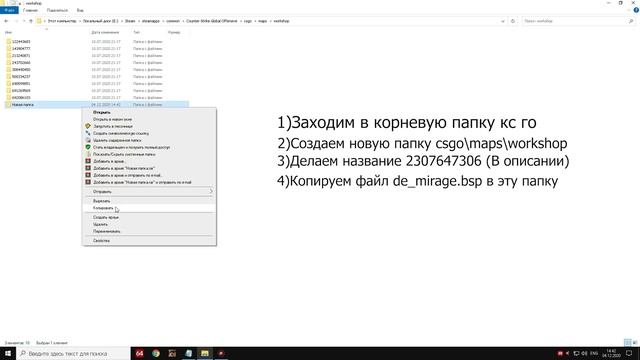The width and height of the screenshot is (640, 360).
Task: Open the red-dot recorder app on taskbar
Action: point(221,353)
